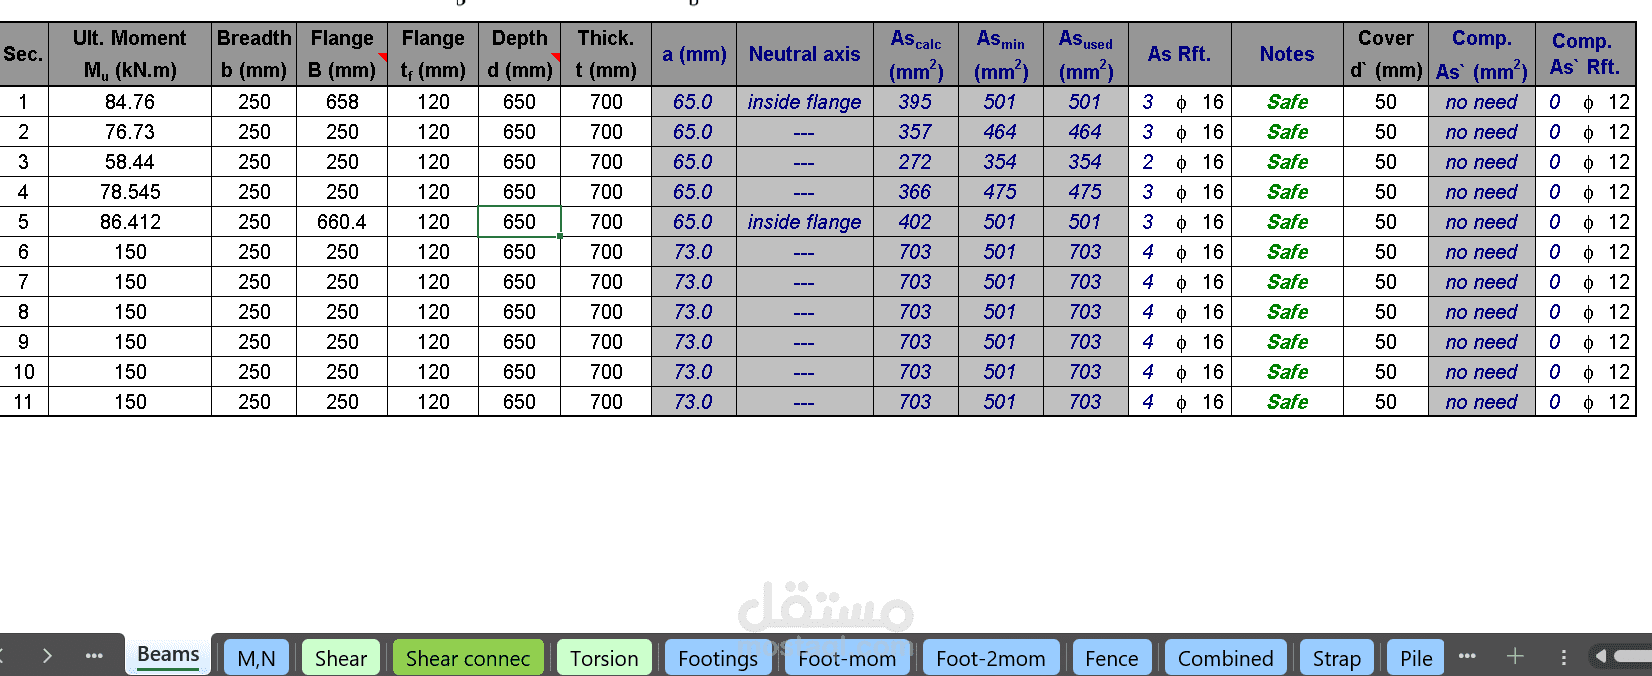
Task: Click the As used header cell
Action: pyautogui.click(x=1086, y=54)
